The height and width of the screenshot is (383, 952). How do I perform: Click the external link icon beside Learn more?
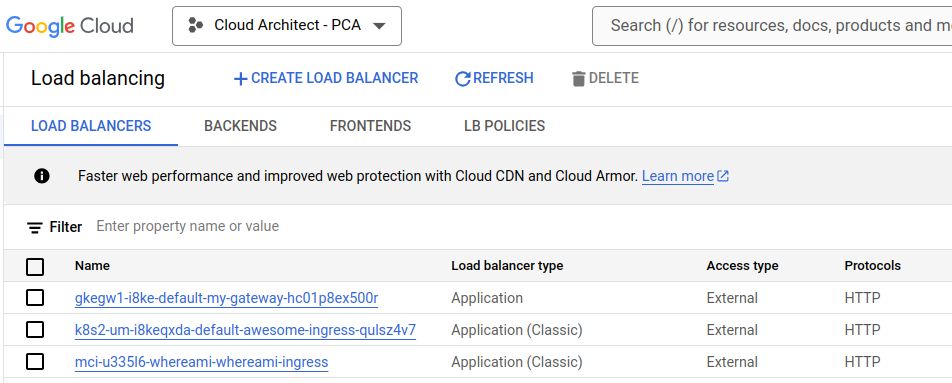coord(723,176)
